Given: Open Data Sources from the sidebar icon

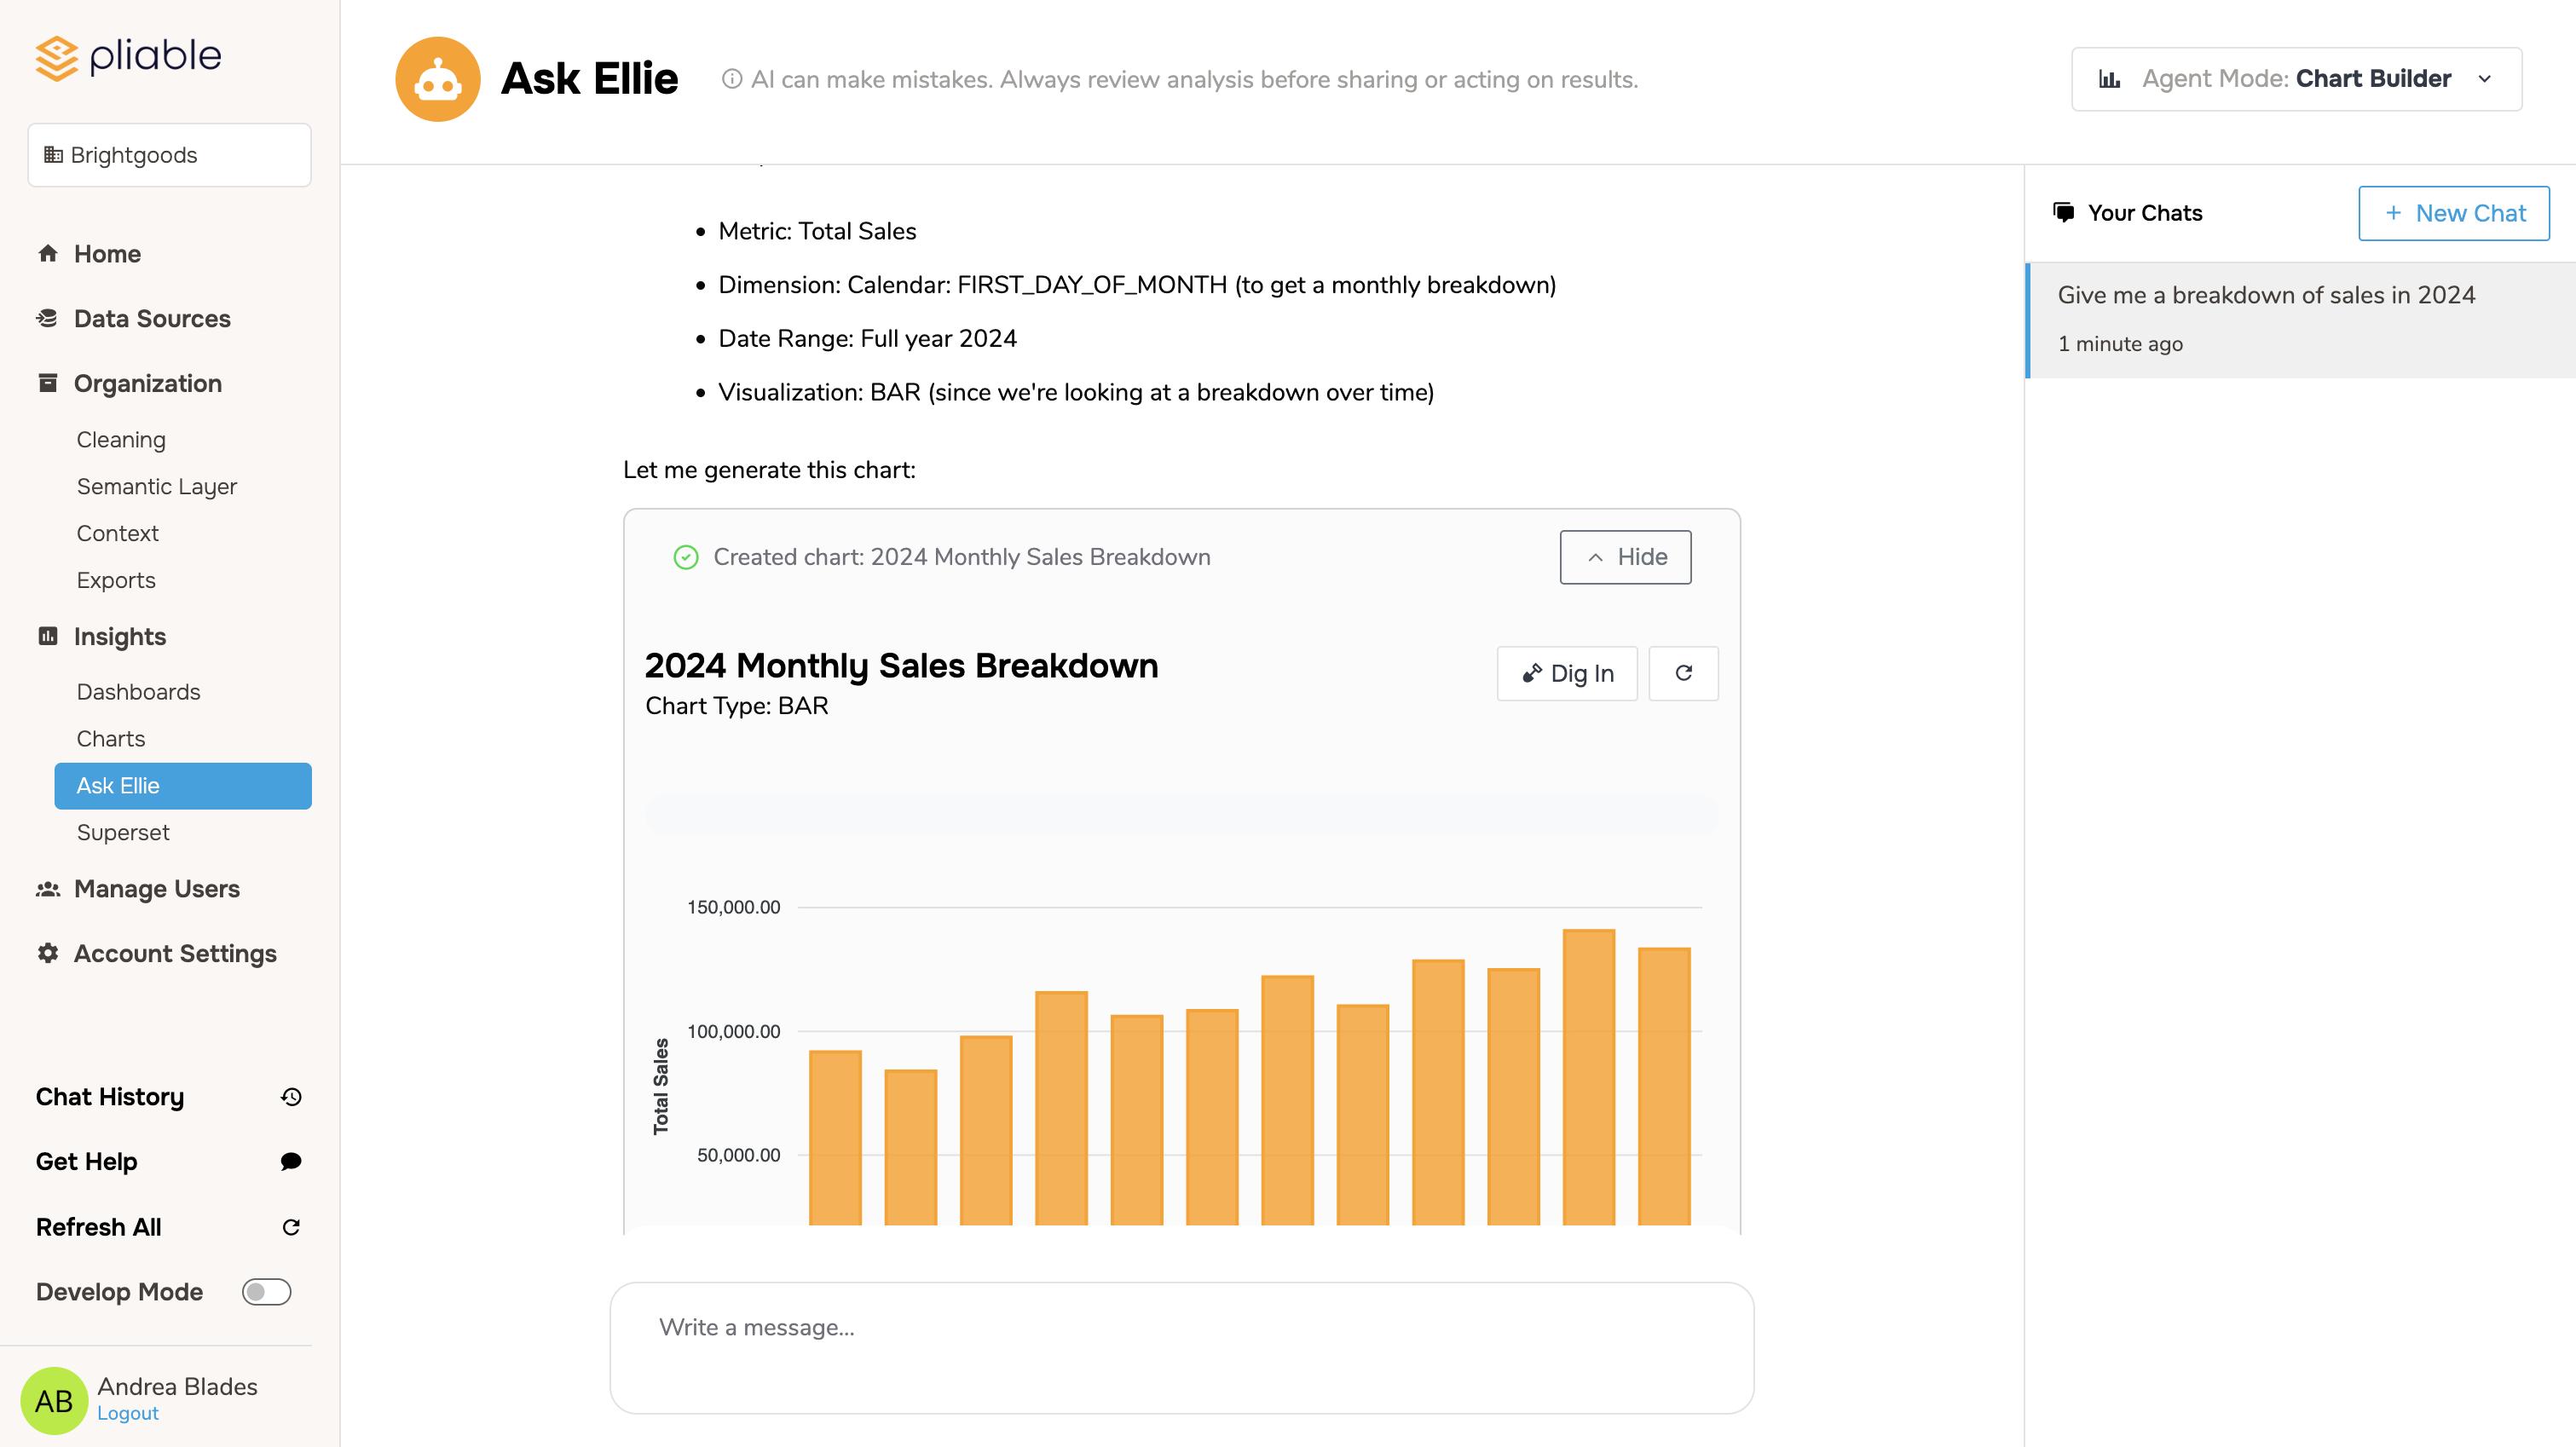Looking at the screenshot, I should 47,318.
